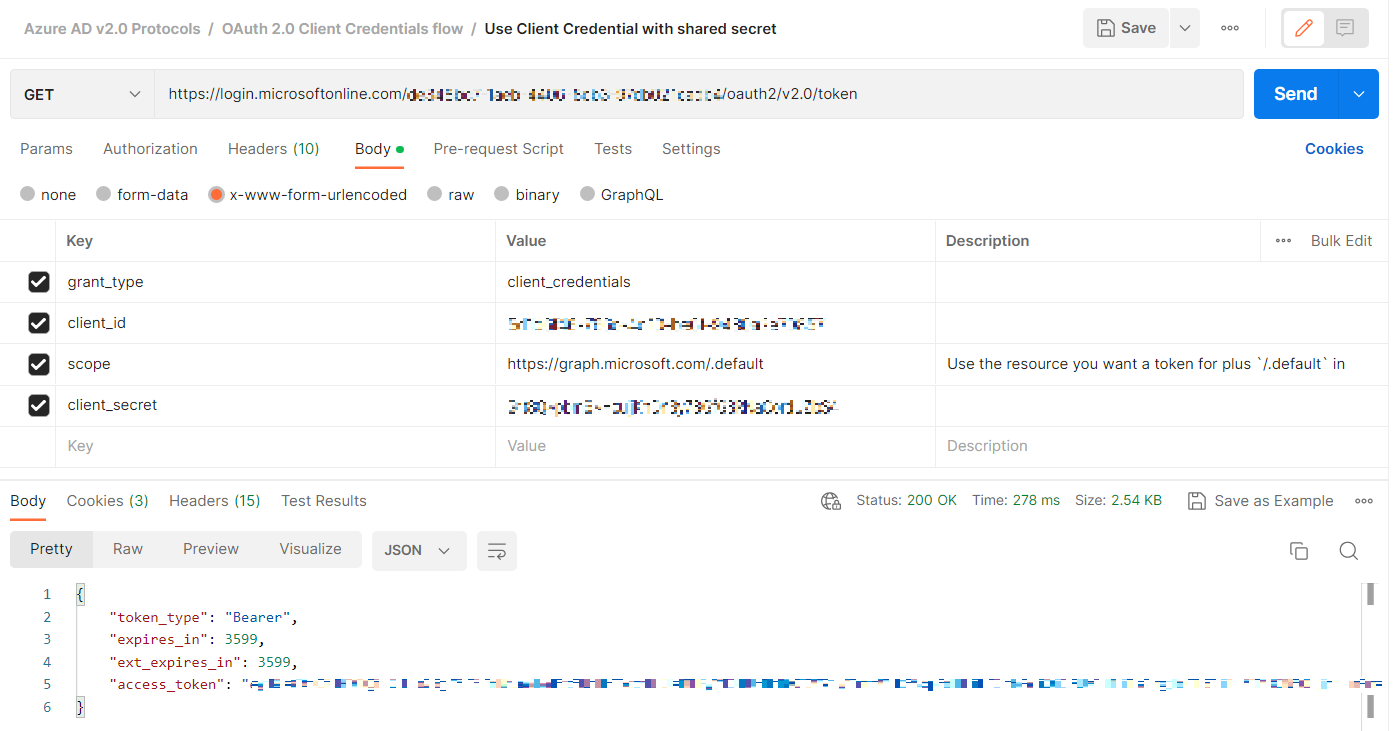This screenshot has height=731, width=1394.
Task: Select the raw body type radio button
Action: click(435, 195)
